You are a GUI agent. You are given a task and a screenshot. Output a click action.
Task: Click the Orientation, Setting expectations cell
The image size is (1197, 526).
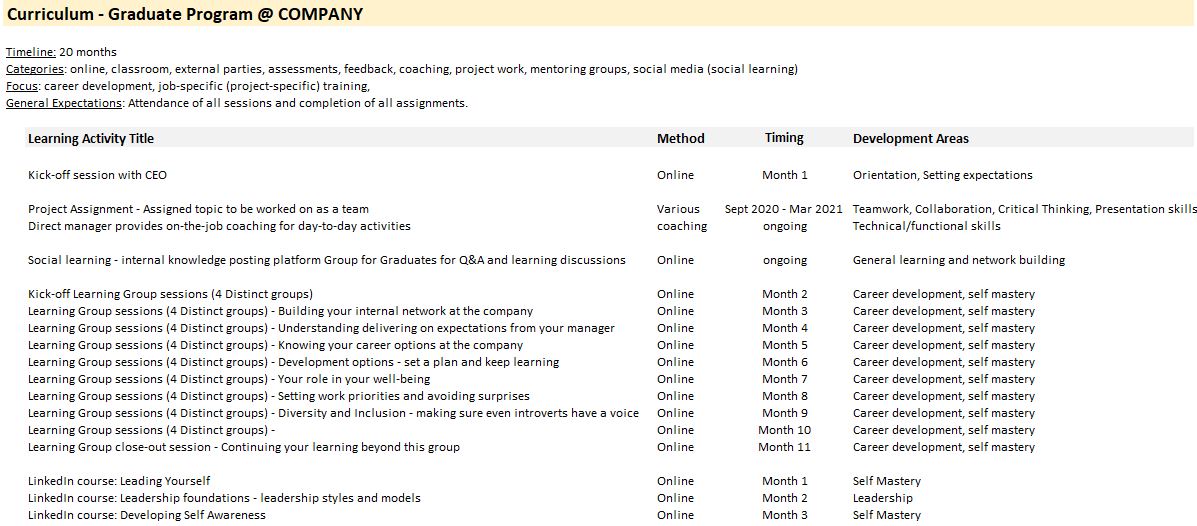(x=942, y=175)
